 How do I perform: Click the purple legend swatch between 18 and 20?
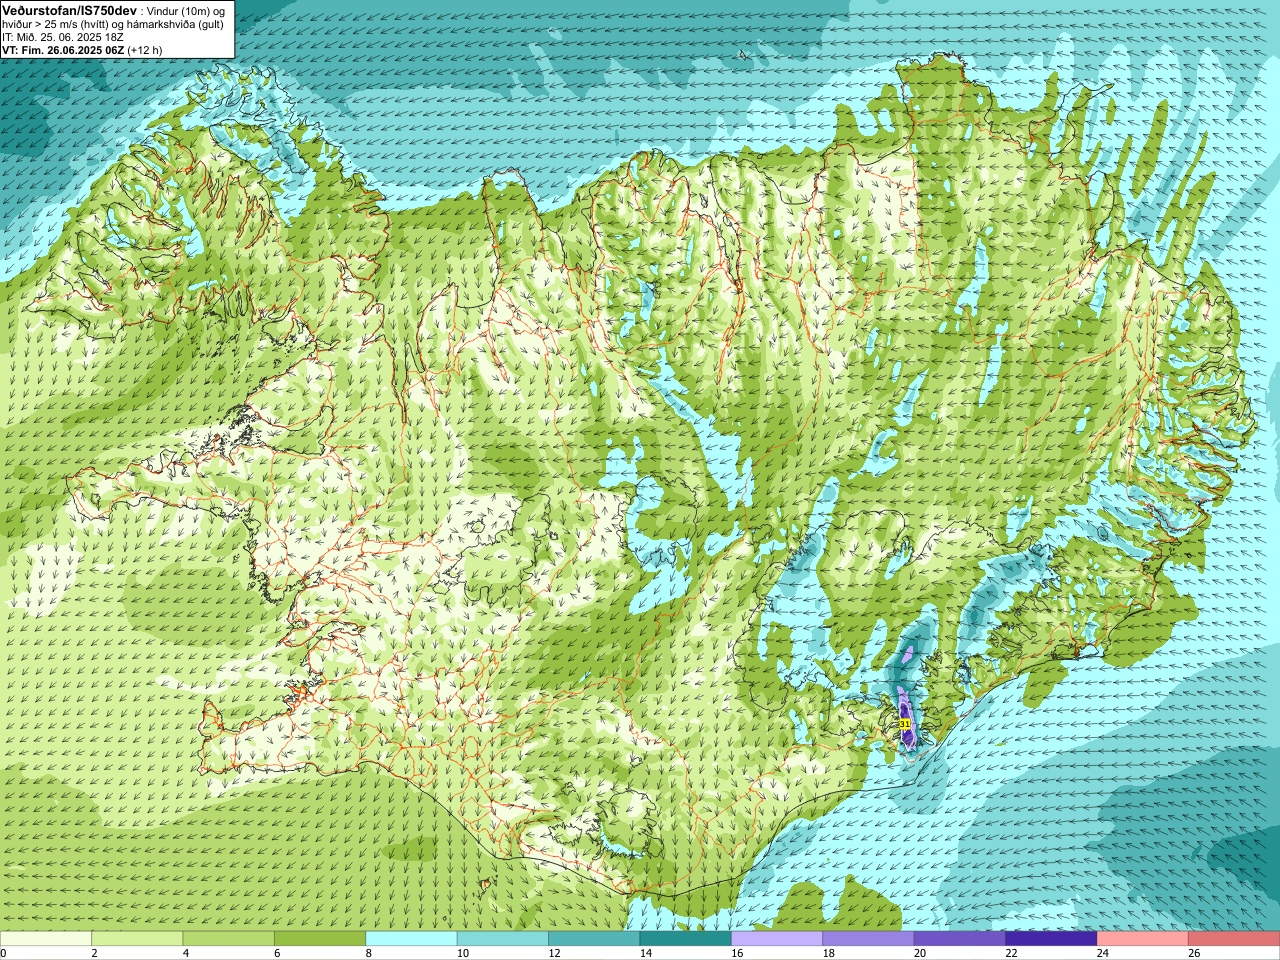click(868, 939)
